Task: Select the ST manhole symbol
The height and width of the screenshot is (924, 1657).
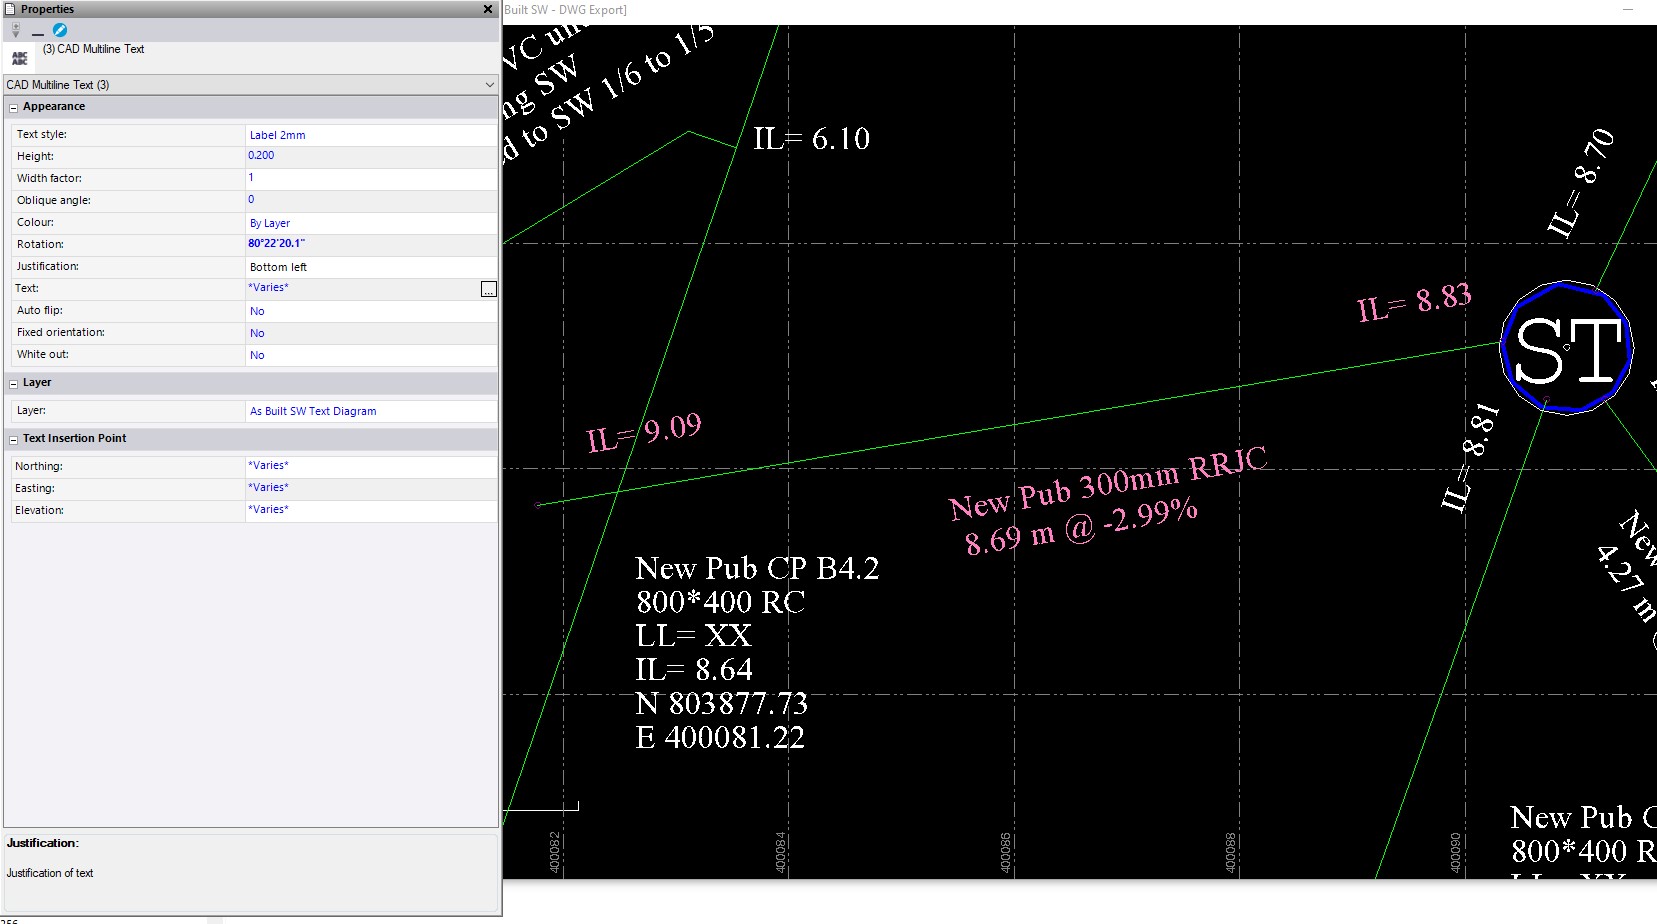Action: [1566, 349]
